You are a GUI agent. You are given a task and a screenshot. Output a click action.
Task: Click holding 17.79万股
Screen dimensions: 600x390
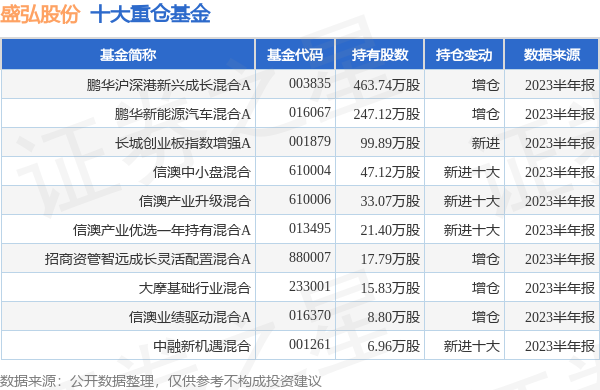390,259
